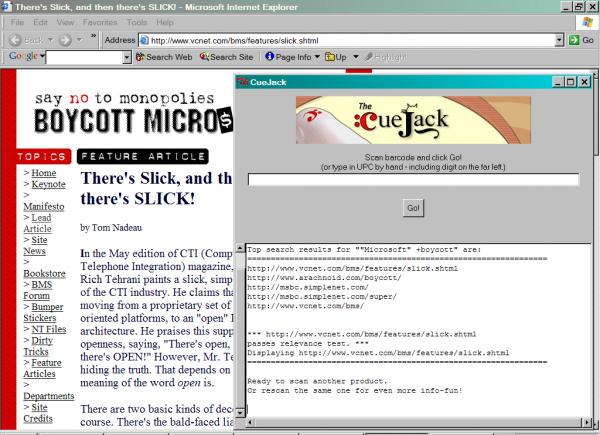Viewport: 600px width, 435px height.
Task: Click the results pane scroll up arrow
Action: (x=239, y=248)
